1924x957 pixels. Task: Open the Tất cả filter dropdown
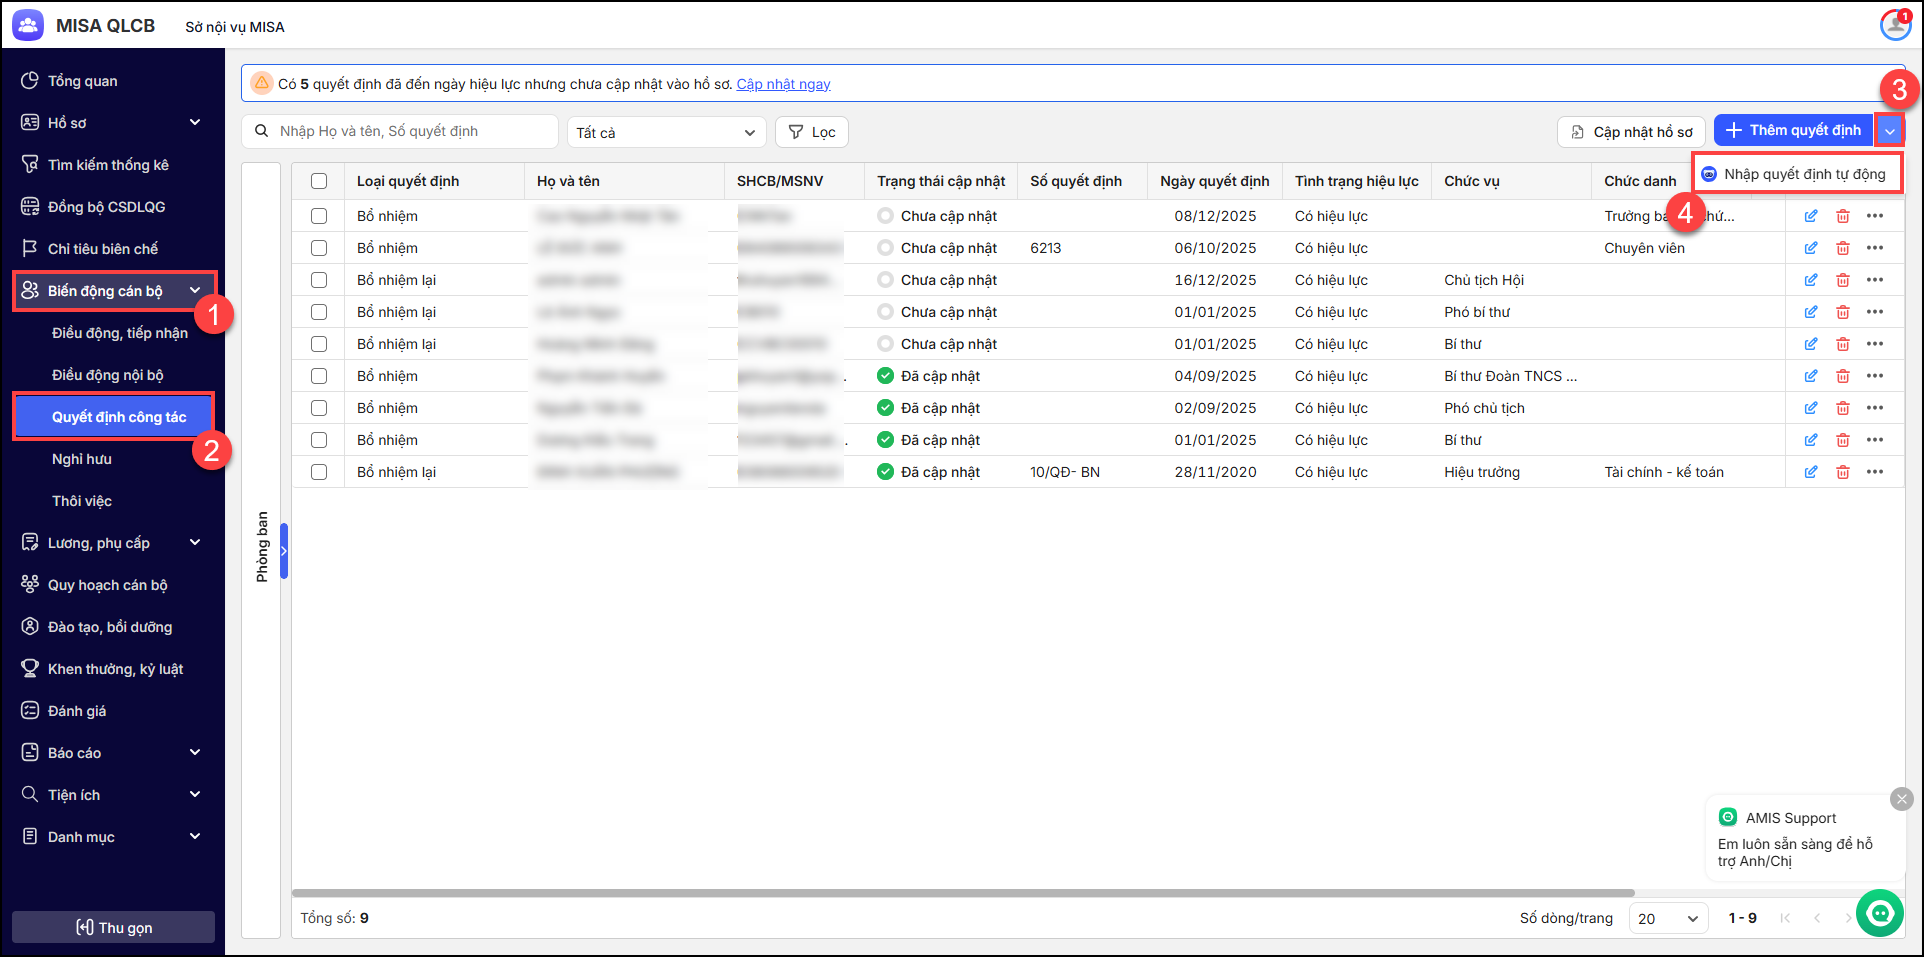coord(666,132)
